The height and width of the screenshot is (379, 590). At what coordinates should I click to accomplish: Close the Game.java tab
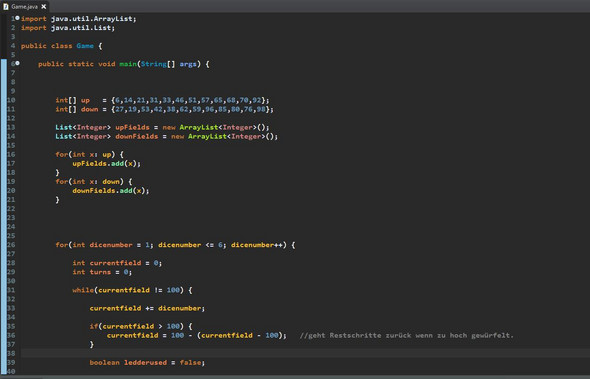[x=44, y=7]
